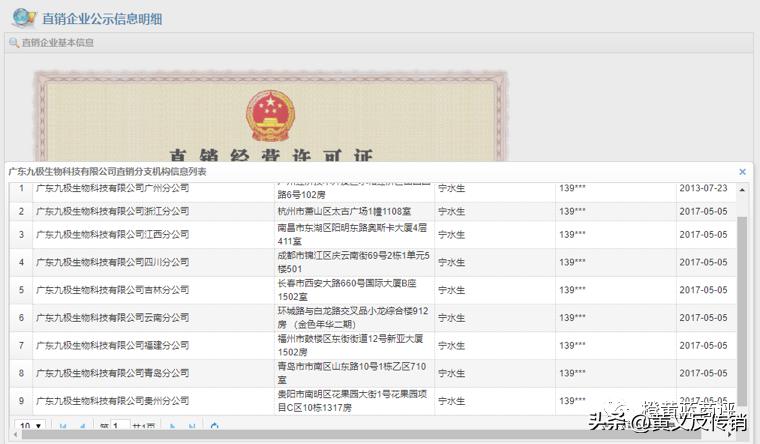760x444 pixels.
Task: Click the dialog title 广东九极生物科技有限公司直销分支机构信息列表
Action: (108, 172)
